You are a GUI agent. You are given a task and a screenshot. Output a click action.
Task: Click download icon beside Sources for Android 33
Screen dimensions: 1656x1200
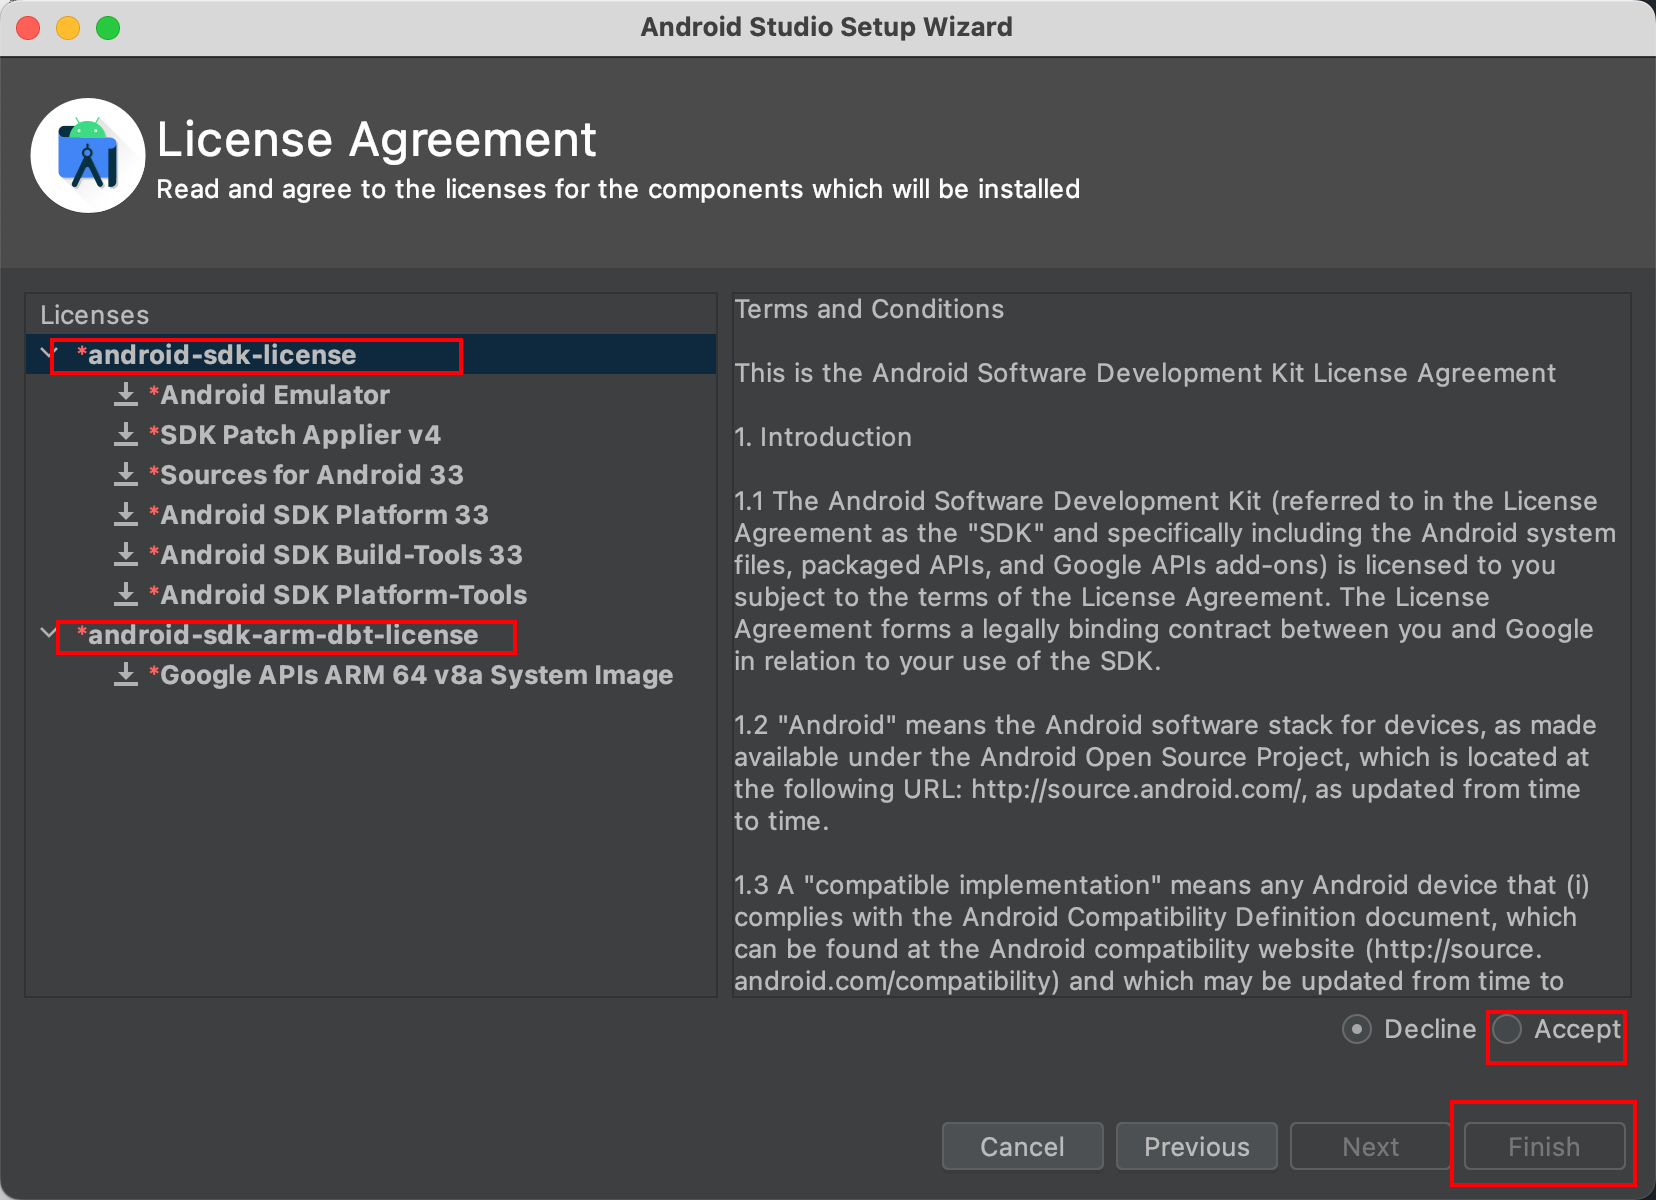tap(125, 475)
